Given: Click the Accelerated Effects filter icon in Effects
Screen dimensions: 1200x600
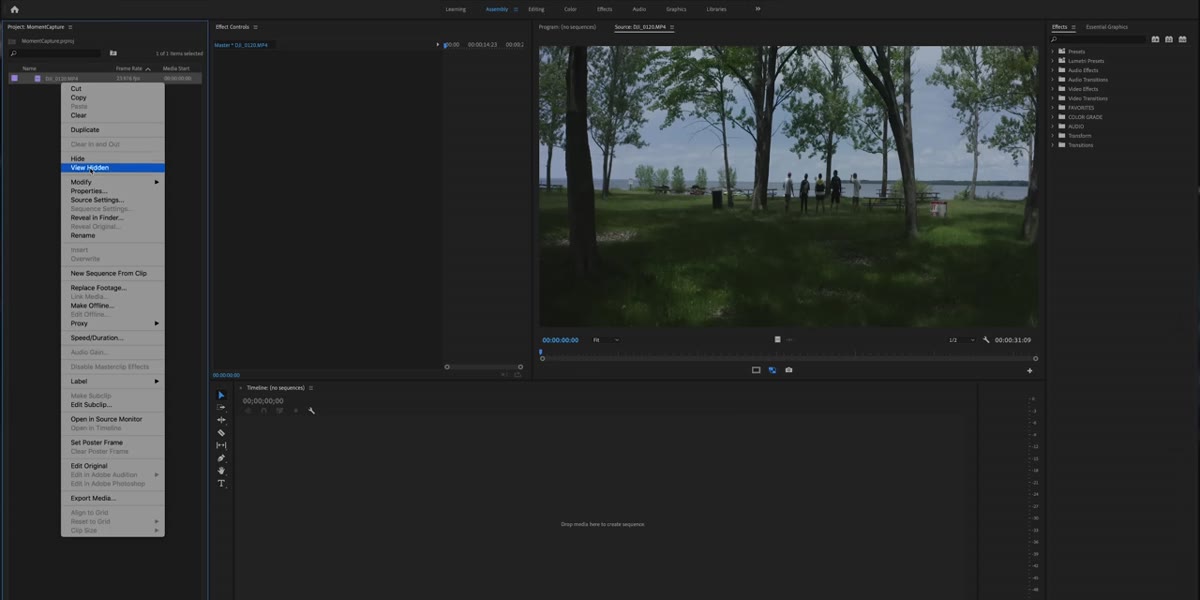Looking at the screenshot, I should click(x=1155, y=39).
